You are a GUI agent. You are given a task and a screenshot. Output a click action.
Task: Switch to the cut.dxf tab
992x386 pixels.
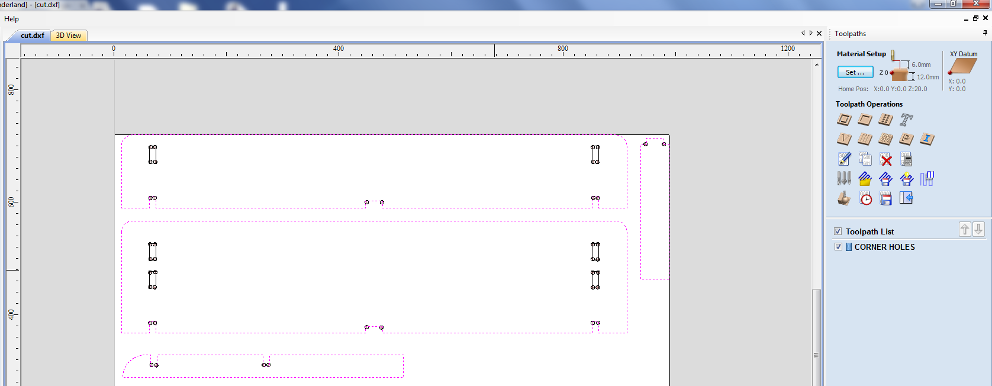pos(32,35)
